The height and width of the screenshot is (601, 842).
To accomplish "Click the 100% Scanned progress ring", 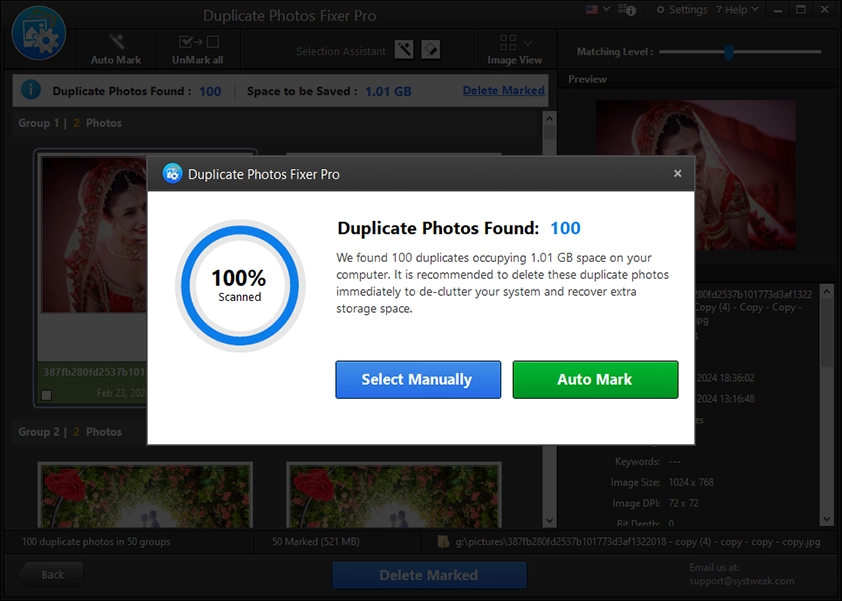I will pos(240,286).
